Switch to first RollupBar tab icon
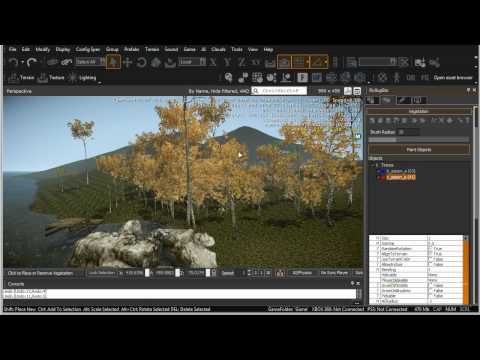Screen dimensions: 480x360 click(x=372, y=100)
